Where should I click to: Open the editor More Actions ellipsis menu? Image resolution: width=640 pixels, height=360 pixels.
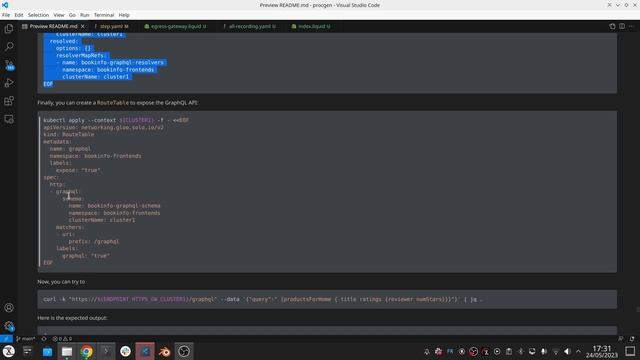[x=632, y=26]
